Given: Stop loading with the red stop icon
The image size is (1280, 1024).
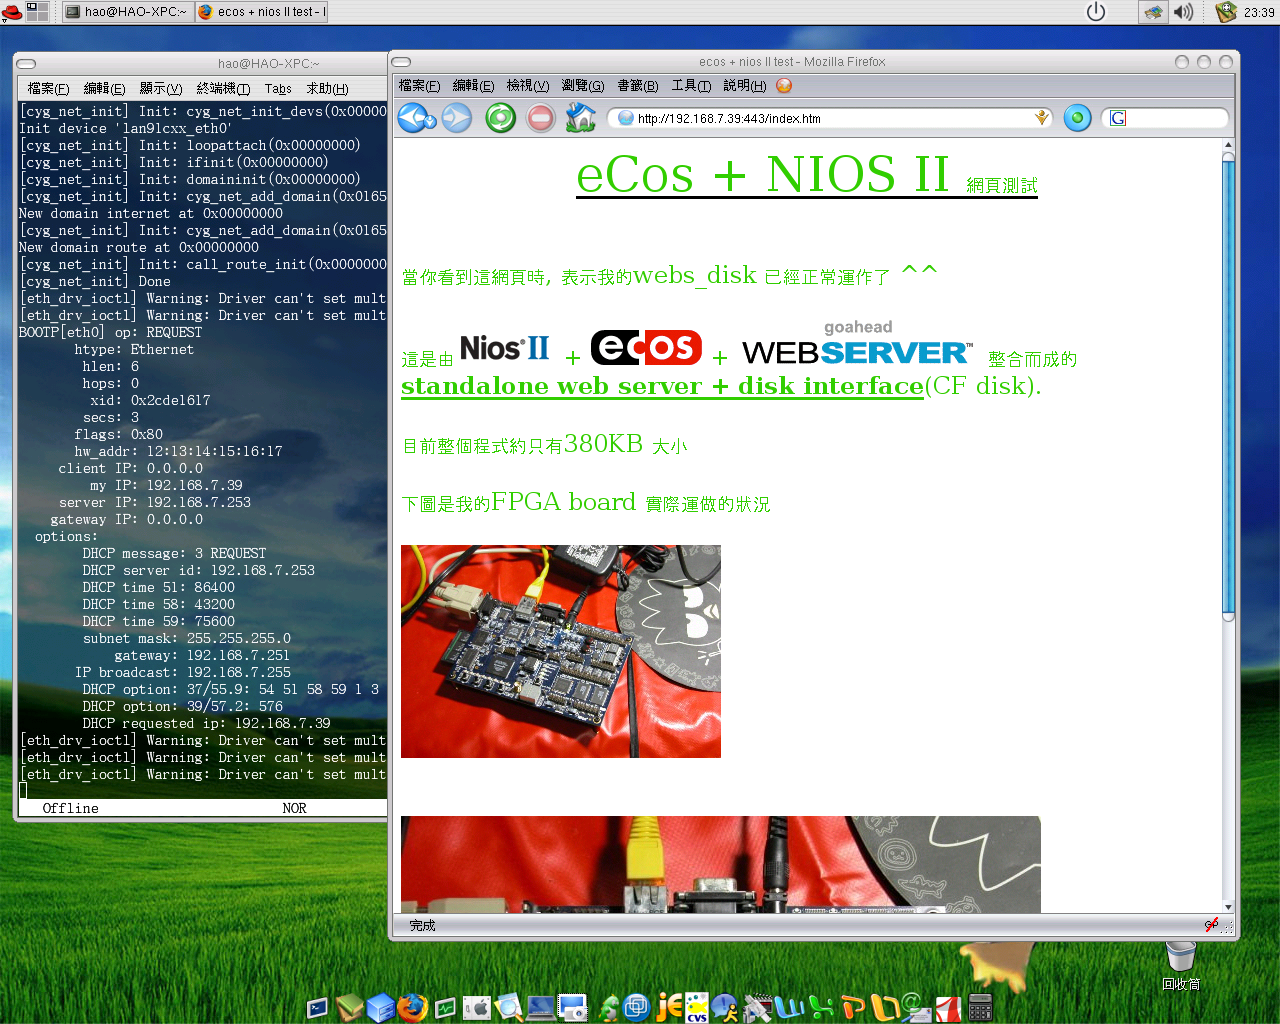Looking at the screenshot, I should click(x=540, y=118).
